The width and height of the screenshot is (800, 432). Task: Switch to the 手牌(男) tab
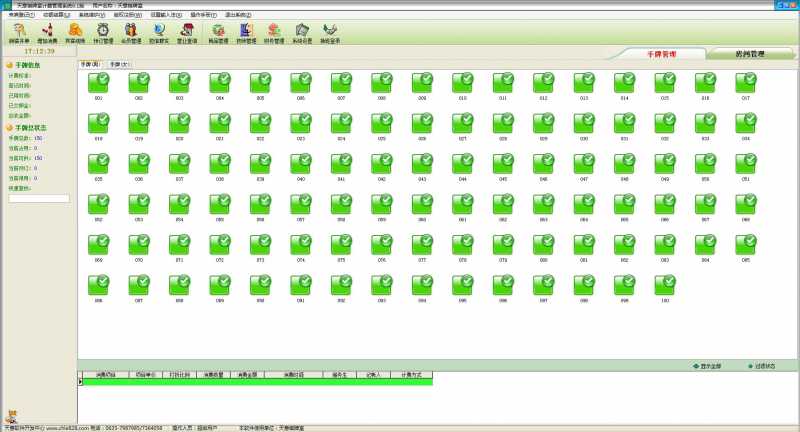click(x=91, y=63)
